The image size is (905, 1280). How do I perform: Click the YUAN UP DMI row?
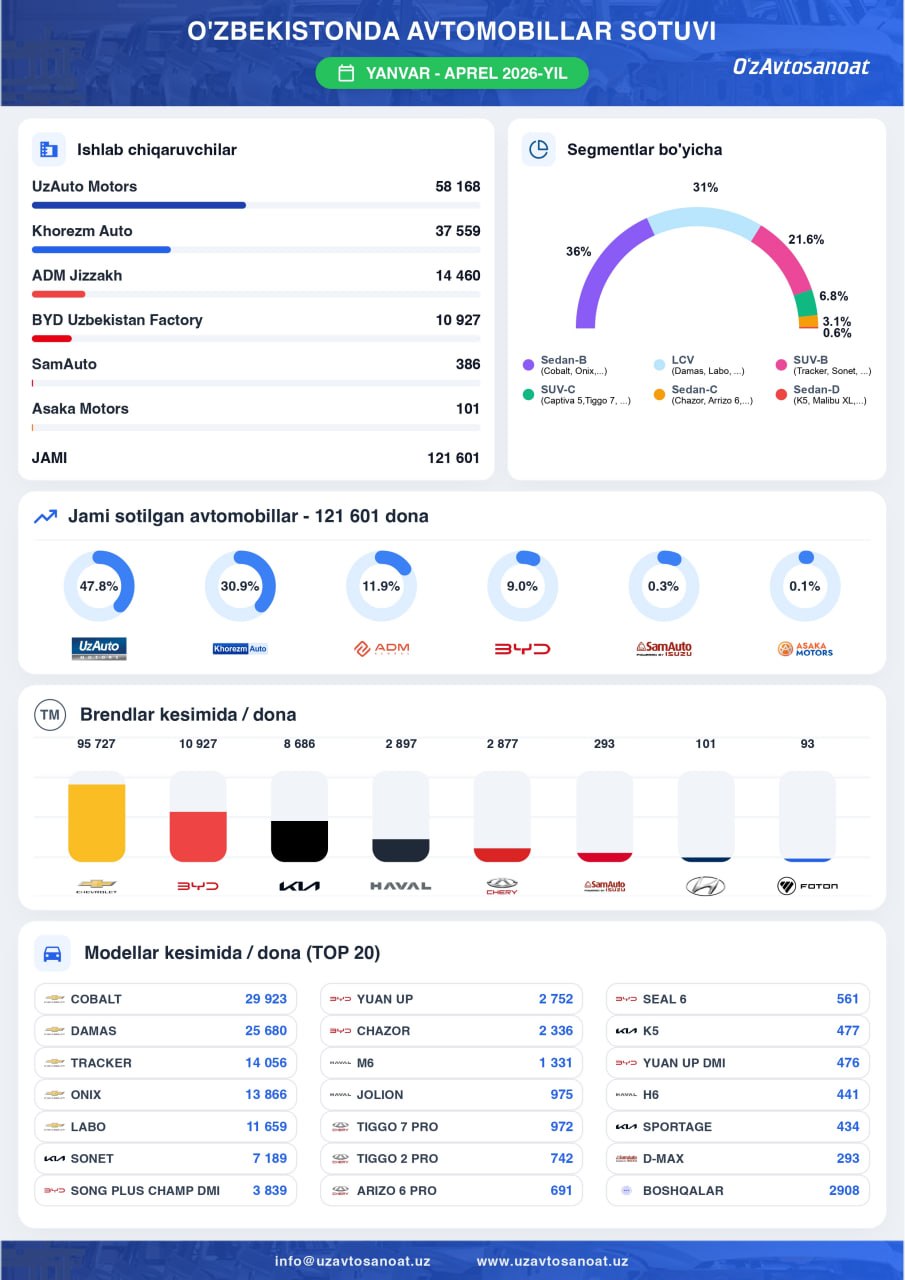[738, 1063]
